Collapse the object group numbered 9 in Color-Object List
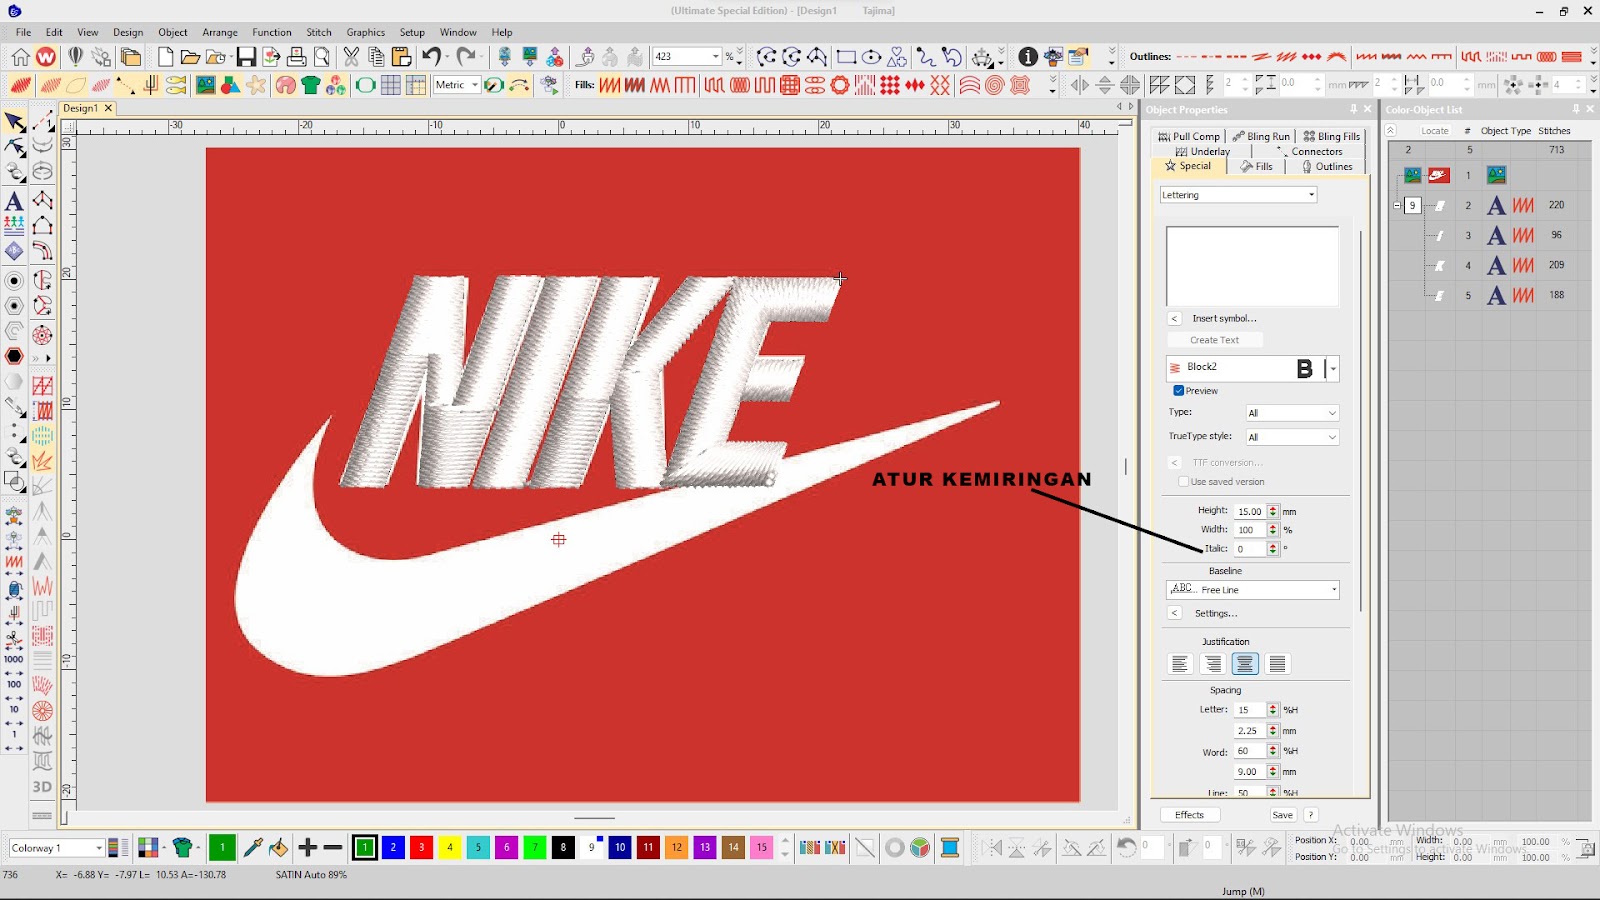1600x900 pixels. [1397, 206]
